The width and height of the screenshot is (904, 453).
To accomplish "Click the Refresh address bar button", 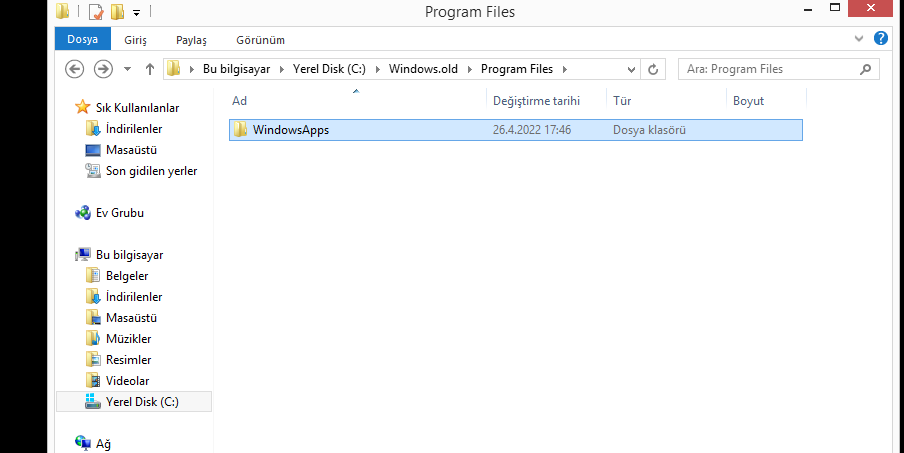I will 653,69.
